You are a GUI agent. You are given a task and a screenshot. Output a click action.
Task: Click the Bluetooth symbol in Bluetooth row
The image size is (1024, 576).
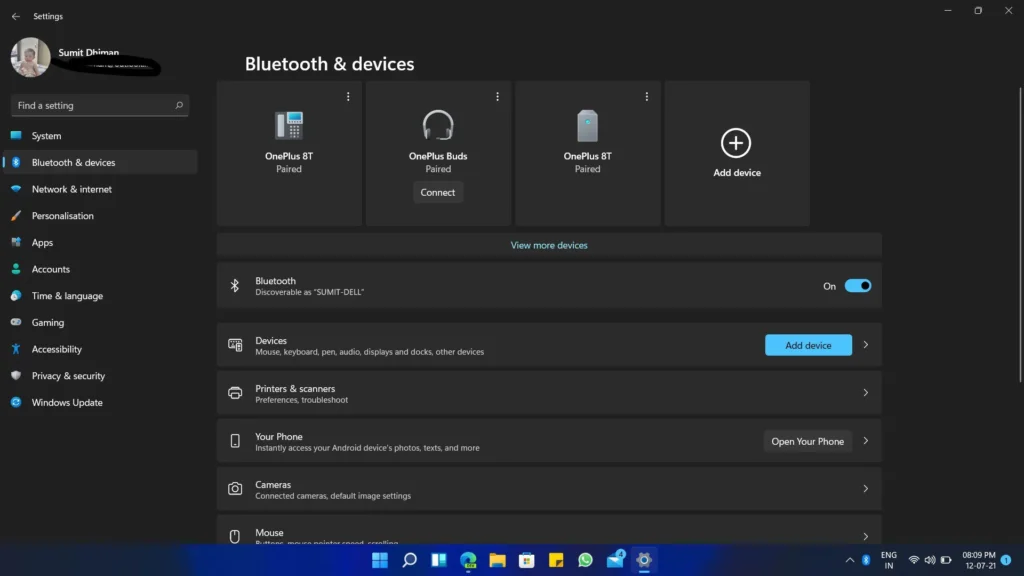point(234,286)
